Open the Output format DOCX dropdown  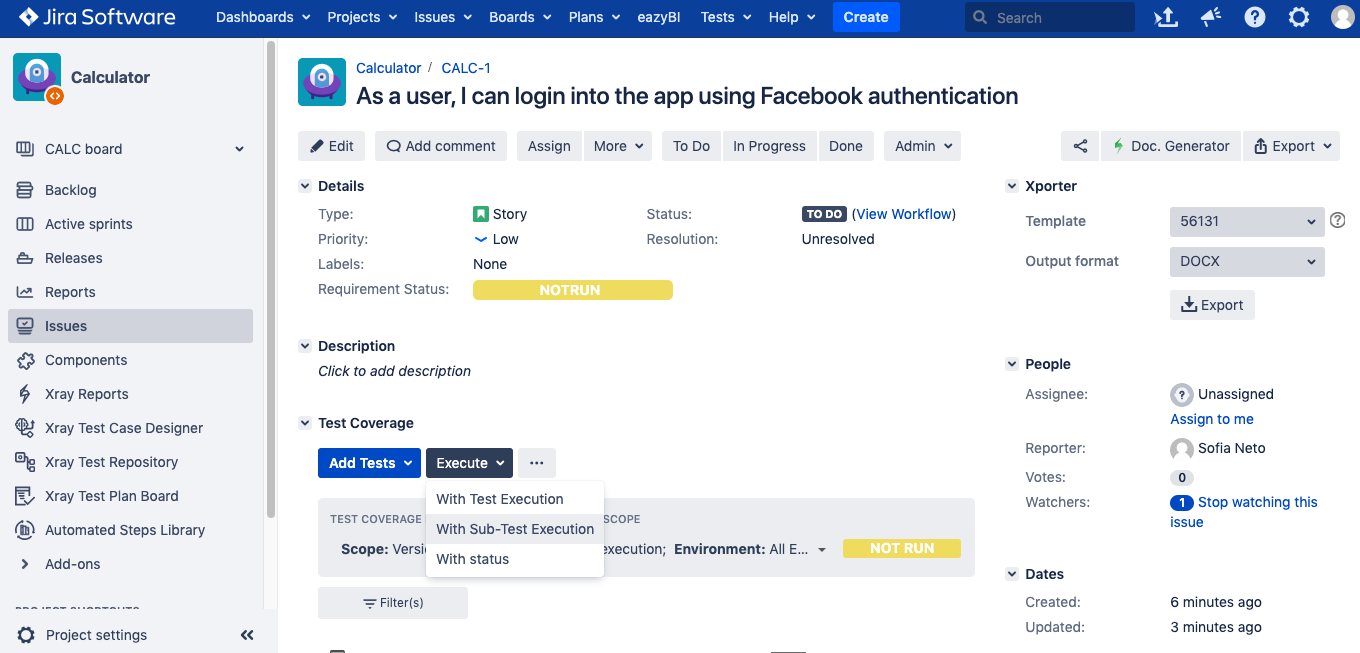(x=1247, y=261)
